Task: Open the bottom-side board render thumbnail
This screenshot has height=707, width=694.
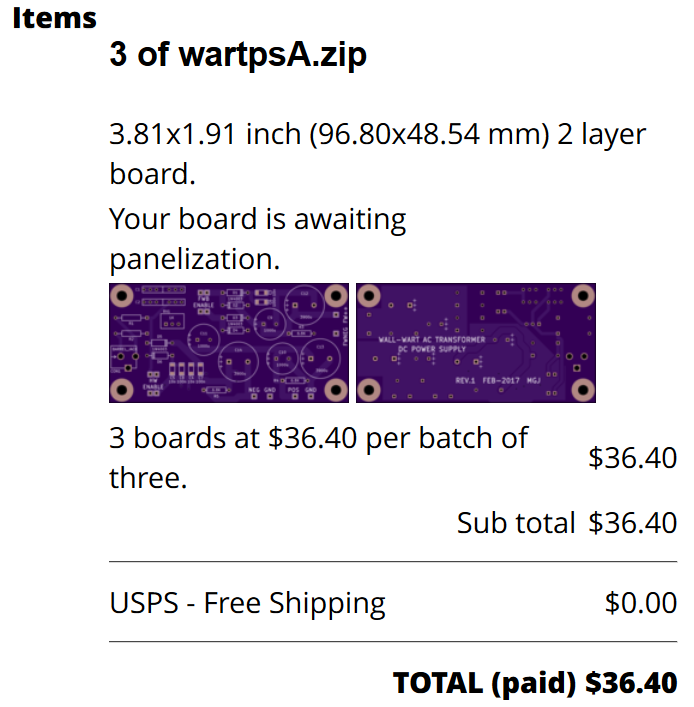Action: (x=476, y=343)
